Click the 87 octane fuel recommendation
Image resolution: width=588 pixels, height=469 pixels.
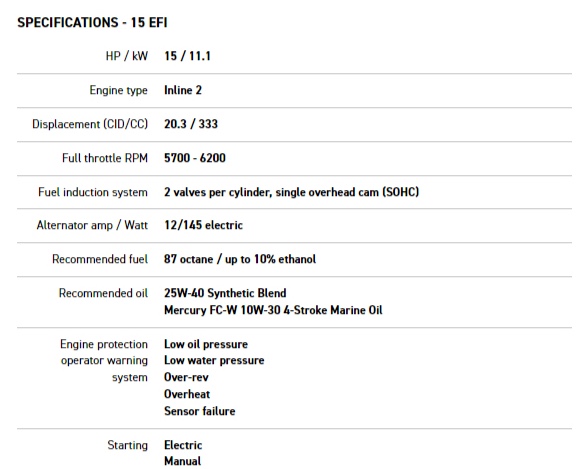pos(240,259)
